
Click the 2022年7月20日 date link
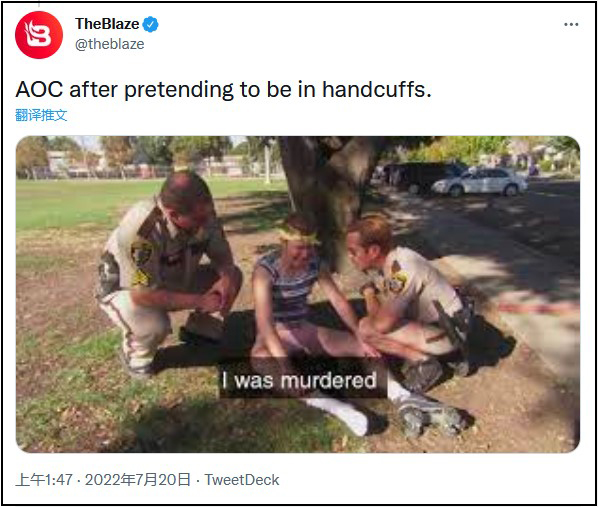pos(138,480)
